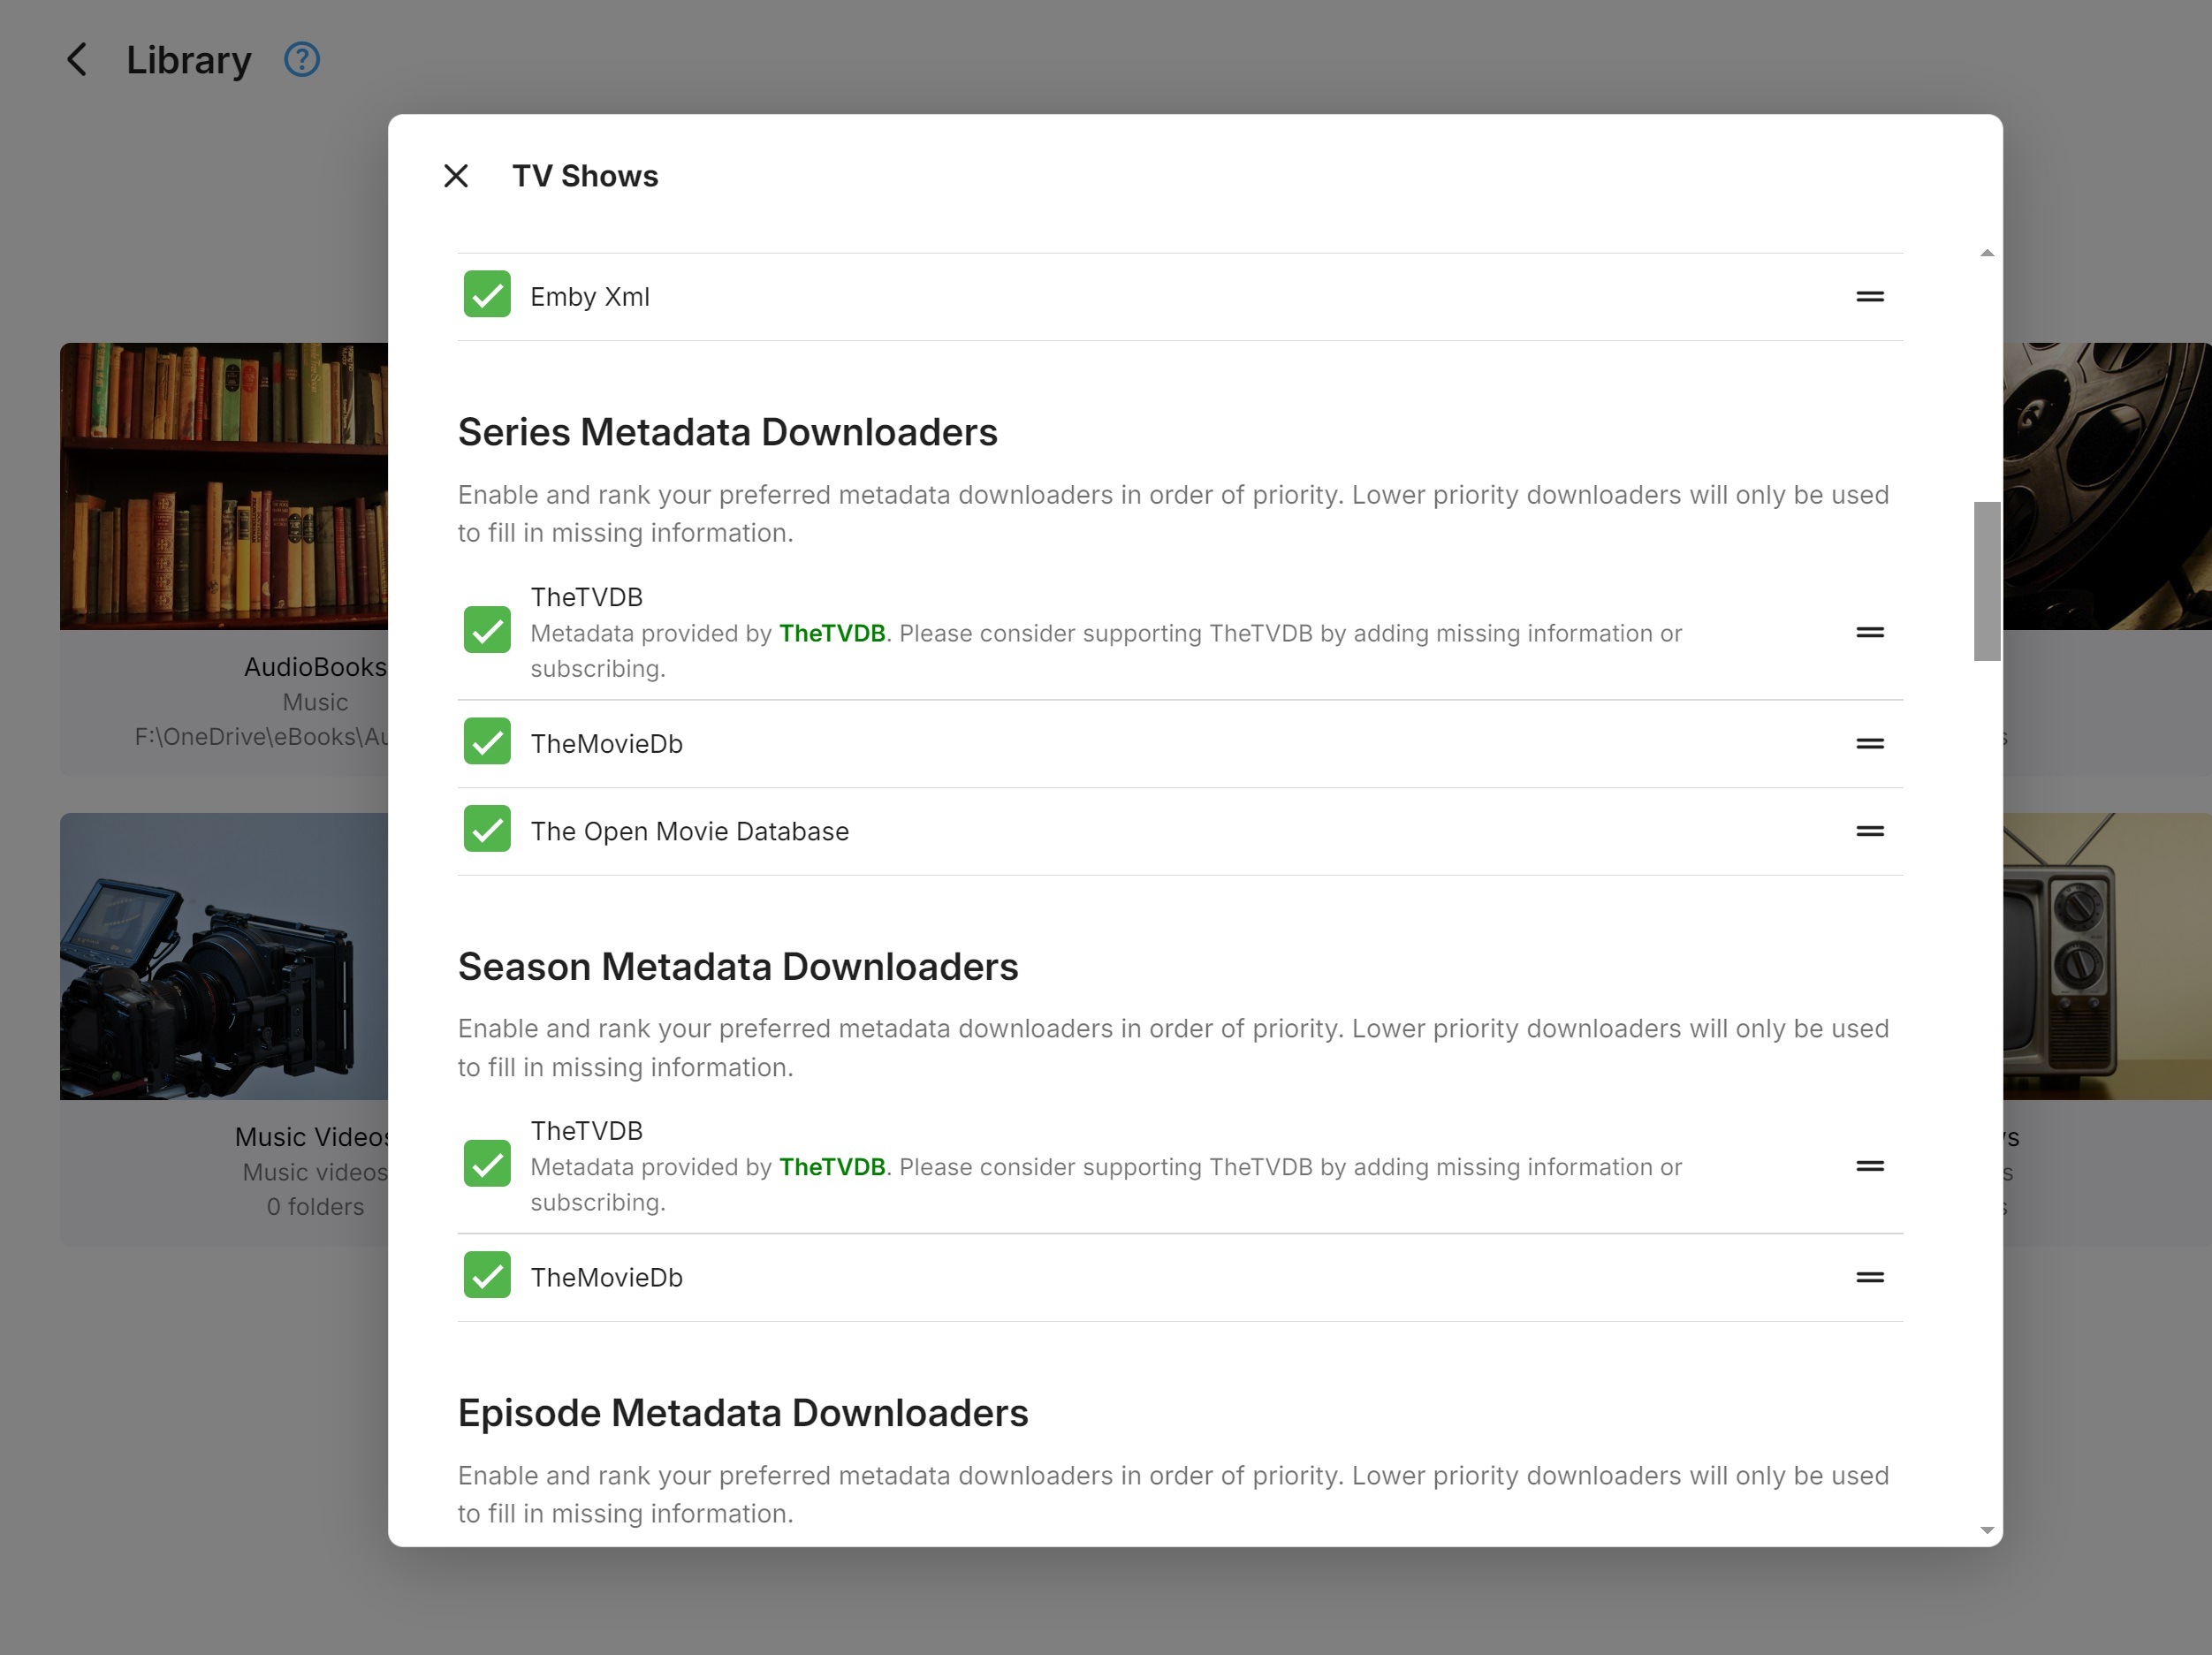Click Open Movie Database reorder handle
The image size is (2212, 1655).
point(1869,831)
